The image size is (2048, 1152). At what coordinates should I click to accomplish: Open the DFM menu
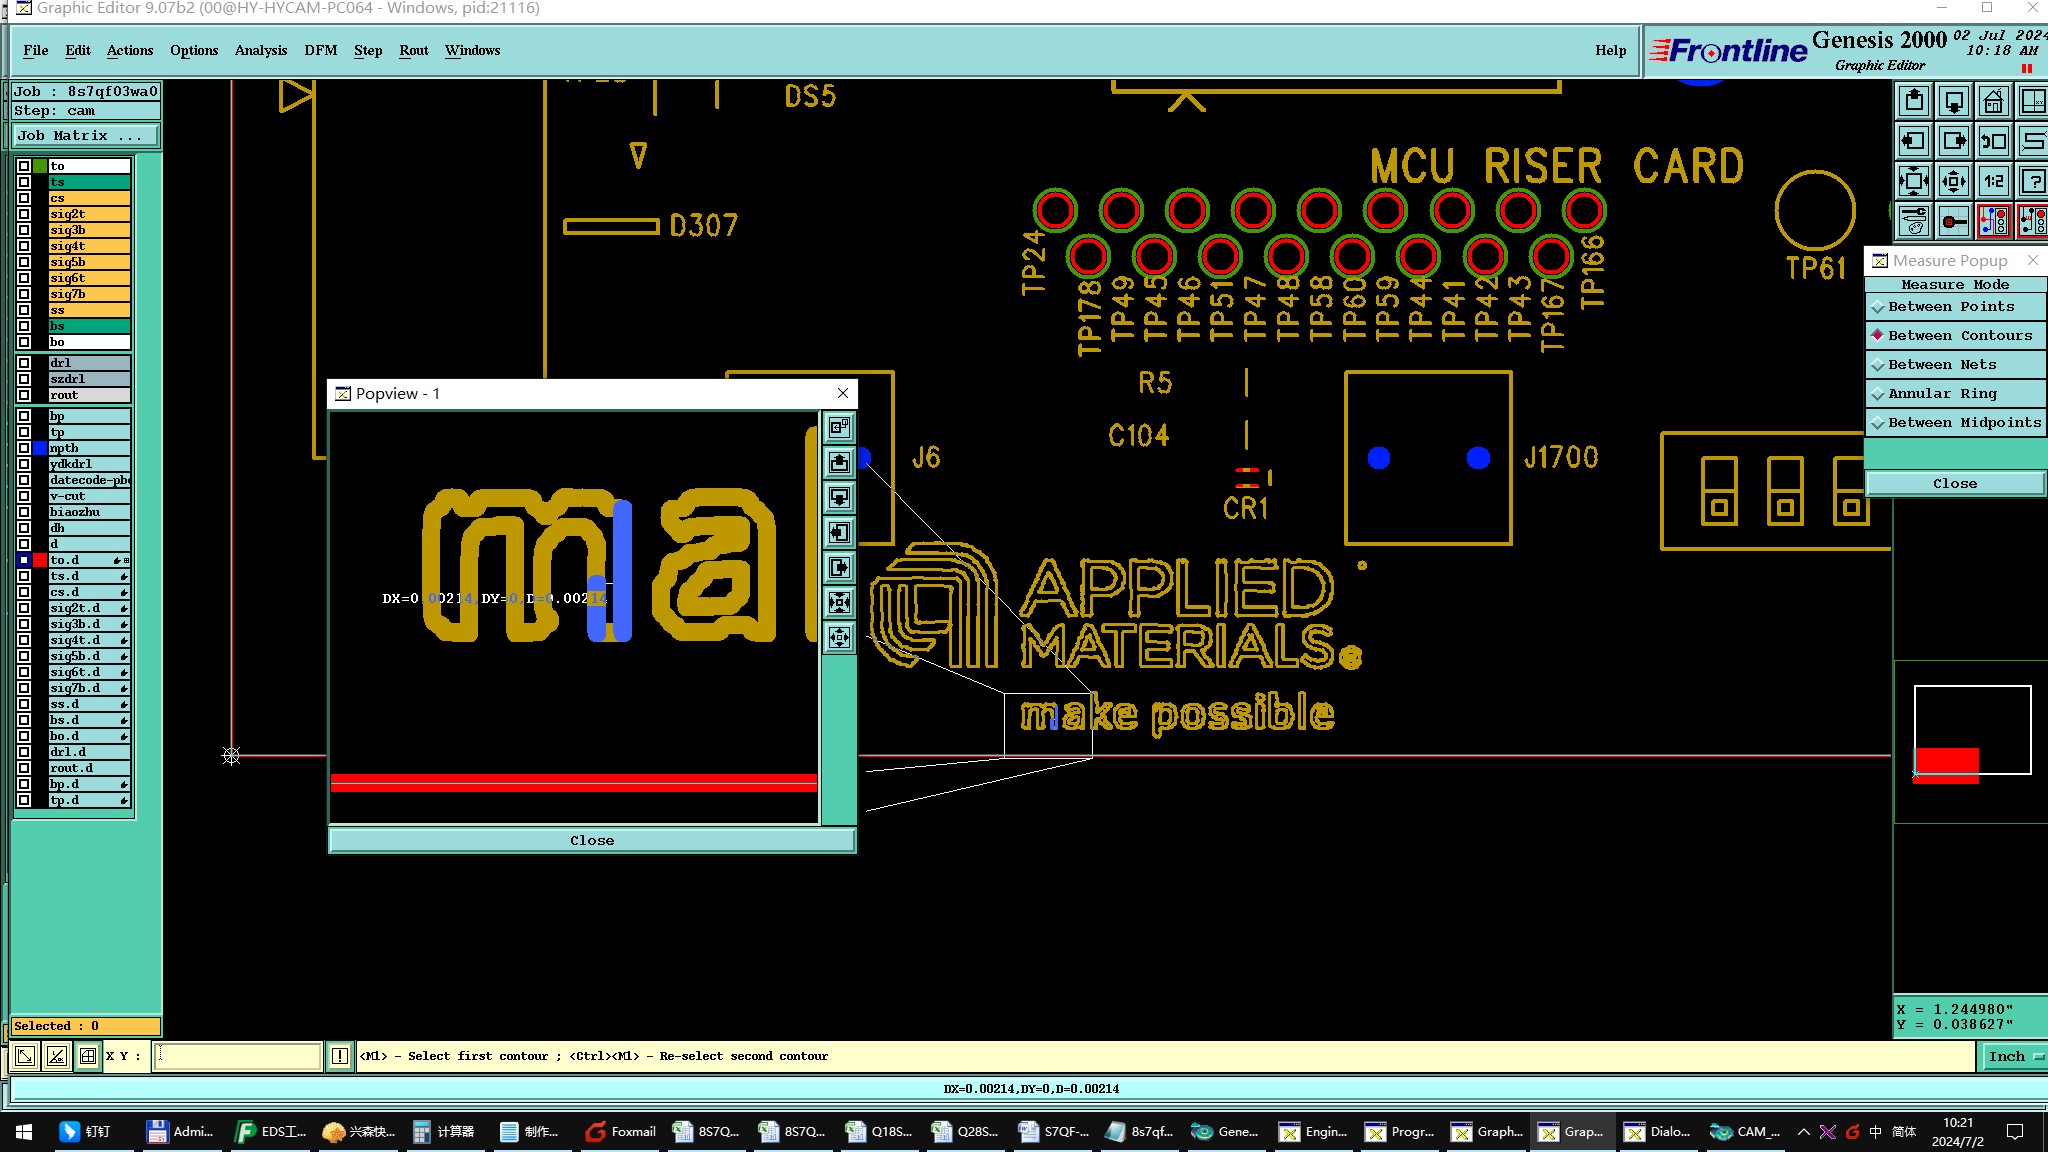[x=320, y=50]
